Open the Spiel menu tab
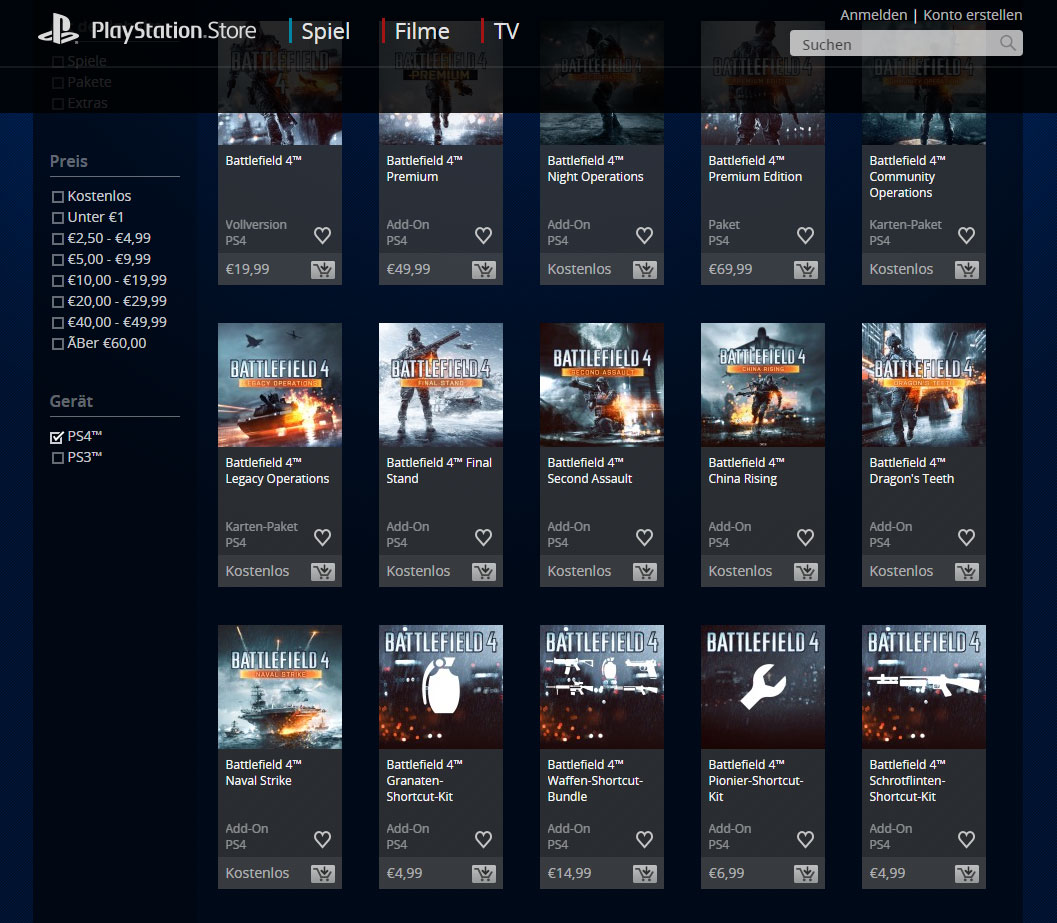This screenshot has height=923, width=1057. [x=325, y=31]
